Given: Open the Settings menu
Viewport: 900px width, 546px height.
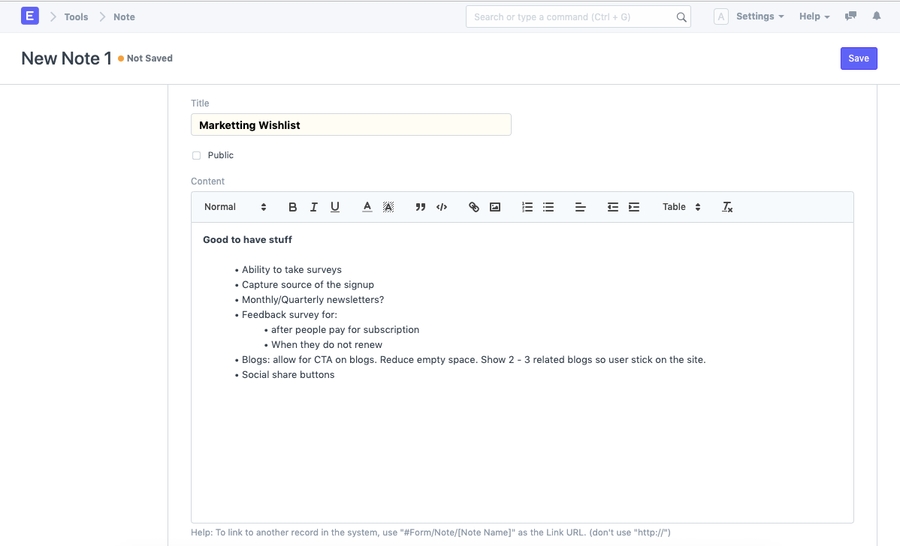Looking at the screenshot, I should [x=759, y=17].
